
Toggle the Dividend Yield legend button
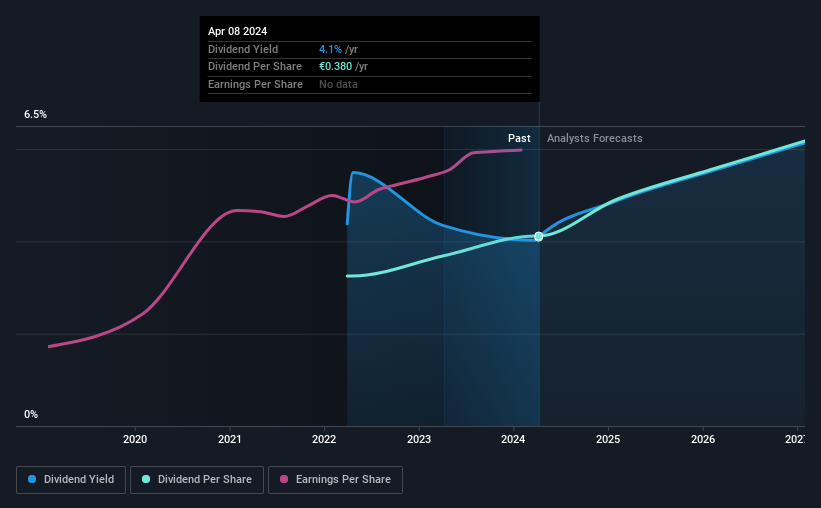click(71, 480)
